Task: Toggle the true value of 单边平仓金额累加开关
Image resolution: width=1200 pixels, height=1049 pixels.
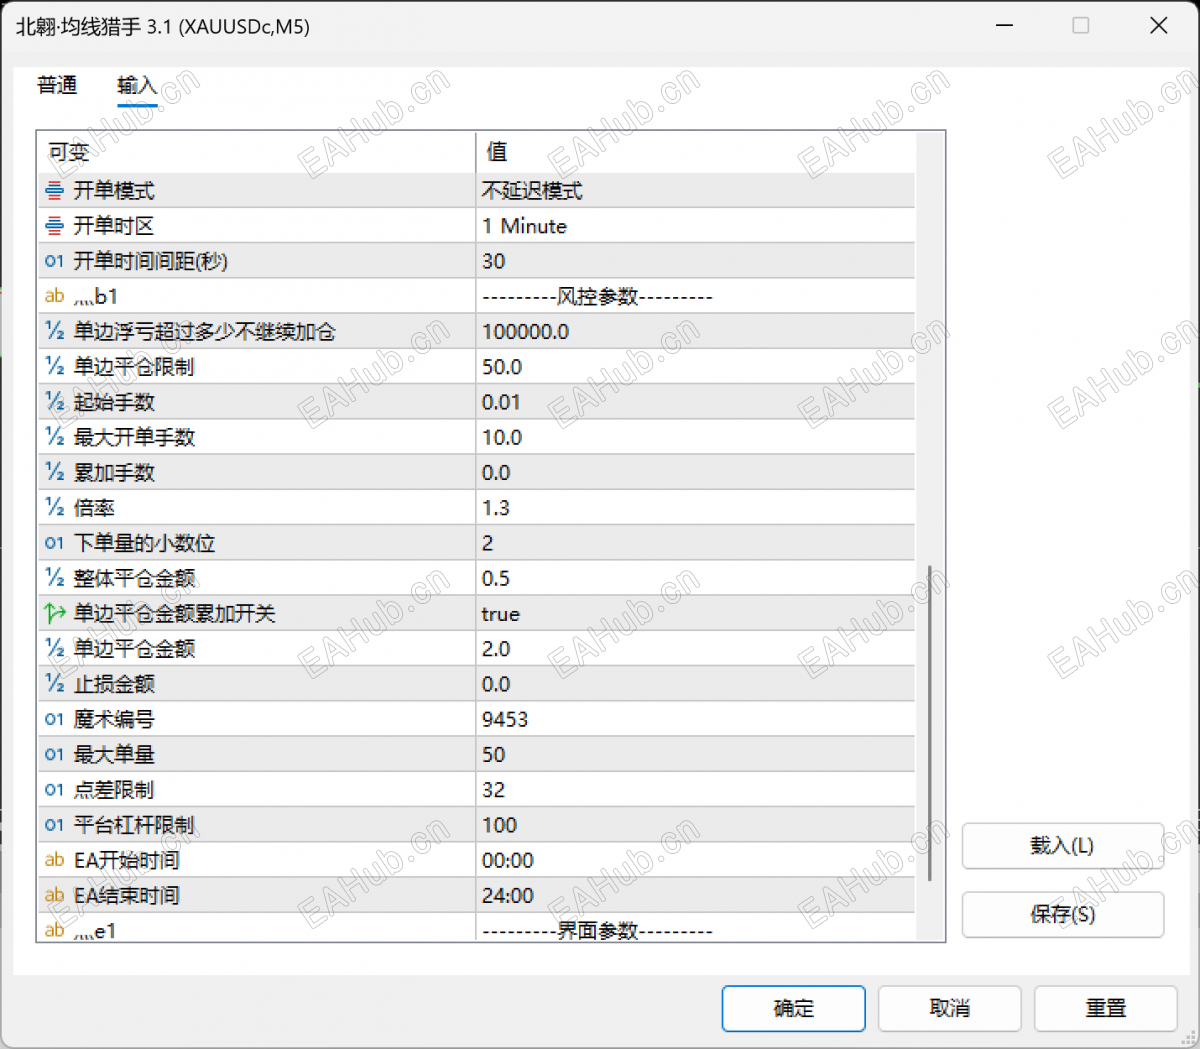Action: [695, 614]
